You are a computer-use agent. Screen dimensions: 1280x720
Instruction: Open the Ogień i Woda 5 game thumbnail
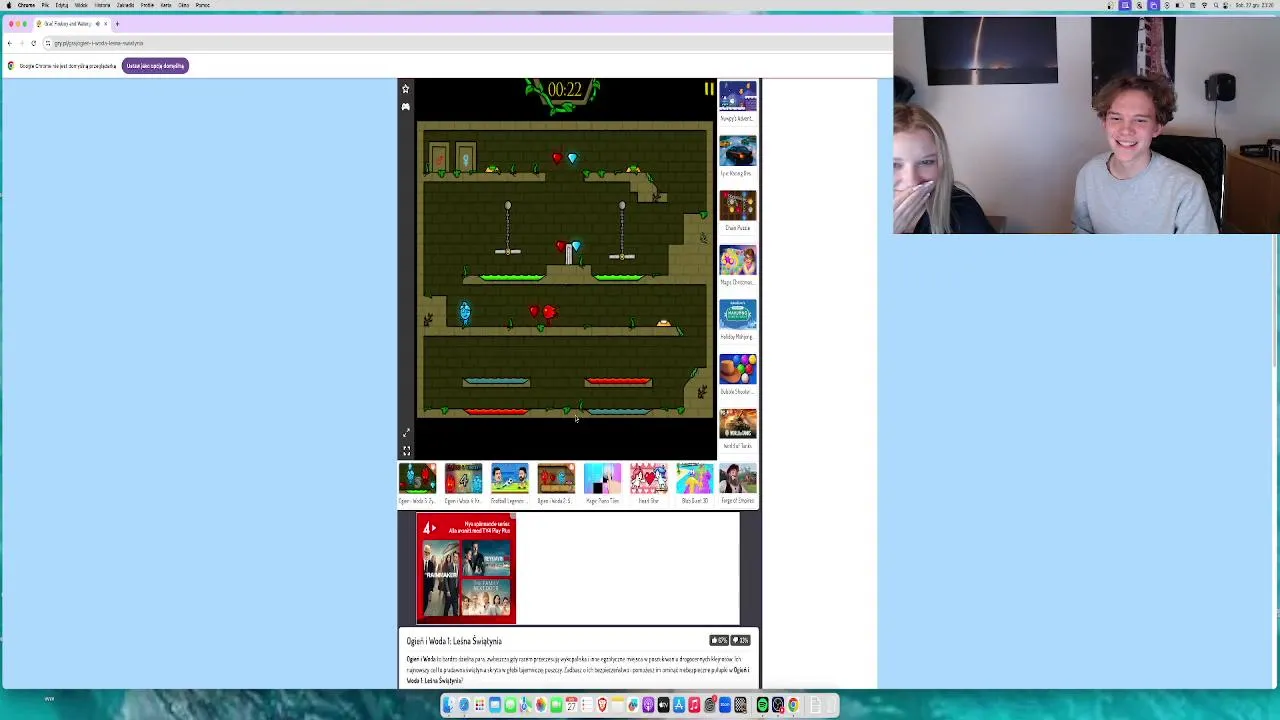tap(417, 479)
